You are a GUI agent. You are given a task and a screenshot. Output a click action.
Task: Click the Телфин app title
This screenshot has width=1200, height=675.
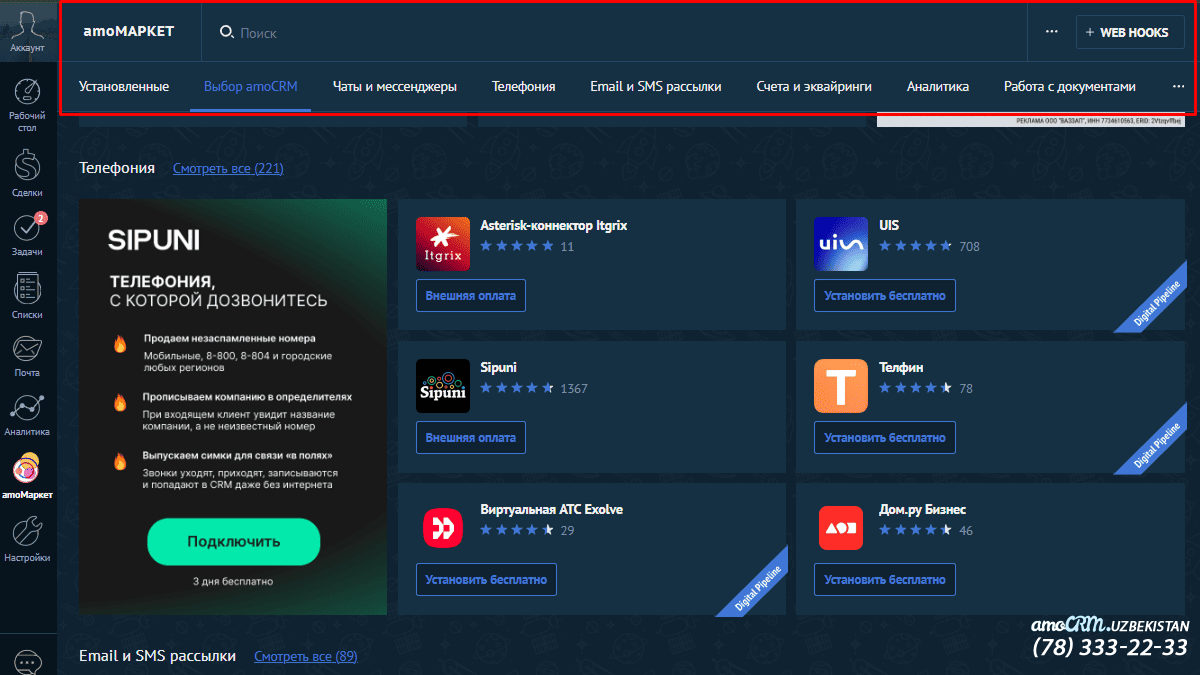(901, 368)
